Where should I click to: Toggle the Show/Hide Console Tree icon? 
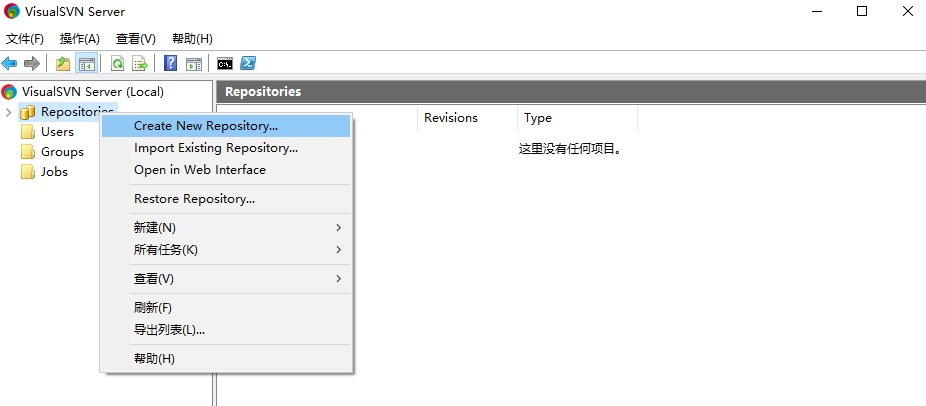(86, 63)
